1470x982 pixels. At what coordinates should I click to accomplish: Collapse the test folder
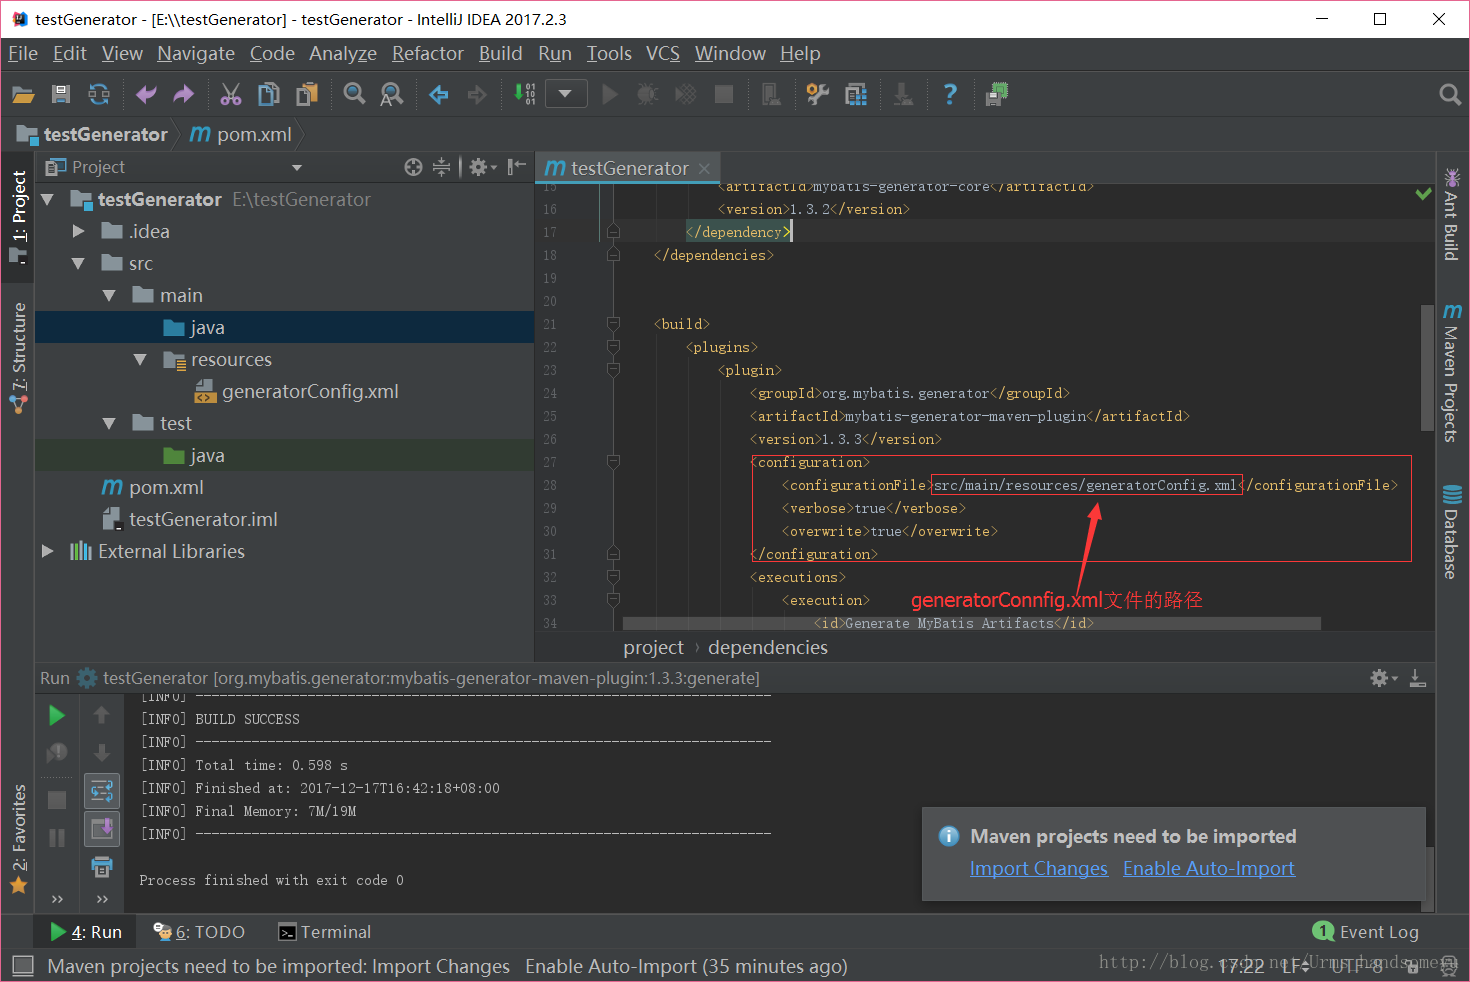point(109,423)
